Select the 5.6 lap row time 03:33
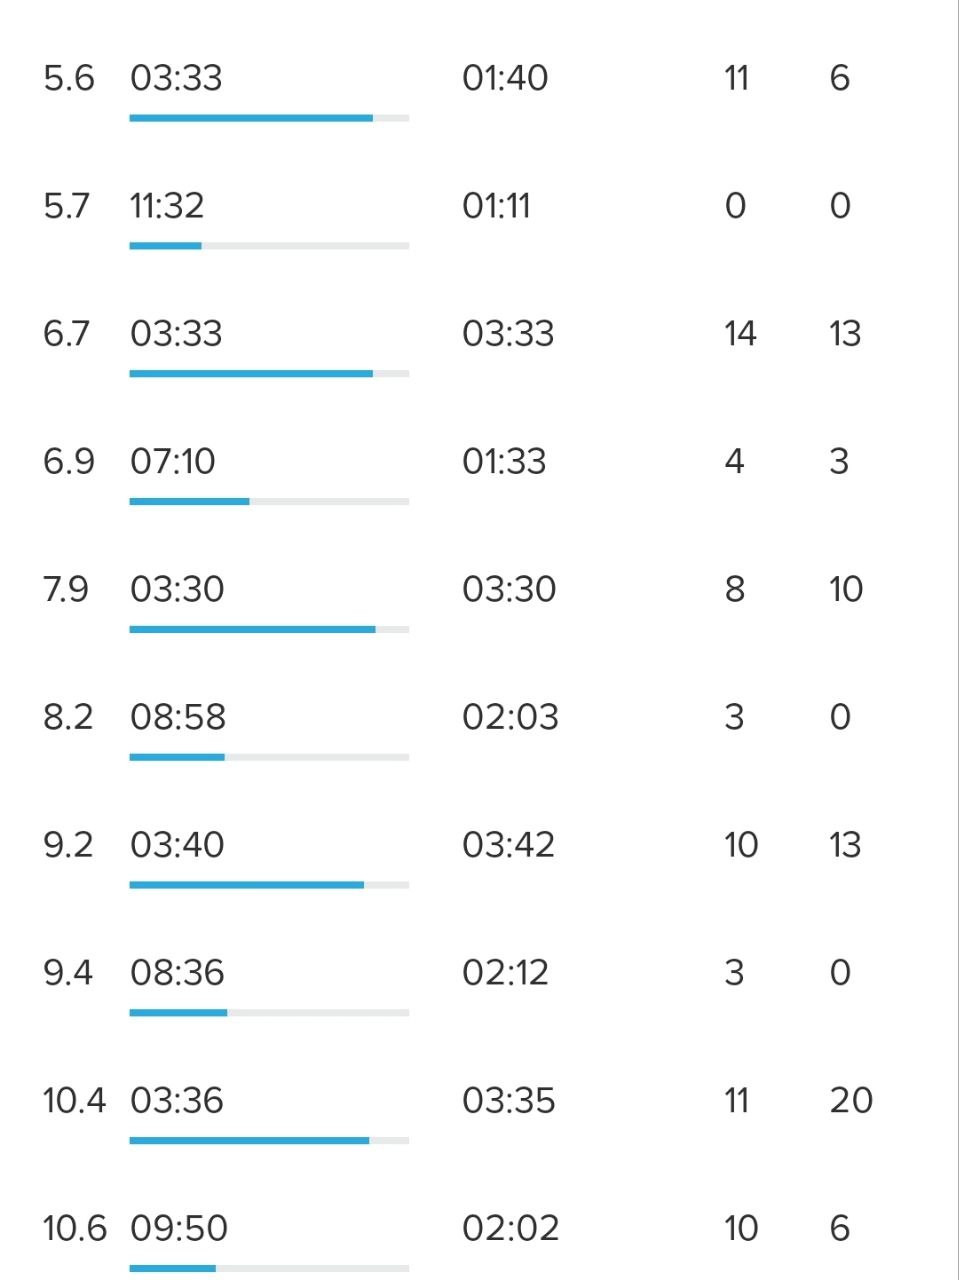959x1280 pixels. 176,78
